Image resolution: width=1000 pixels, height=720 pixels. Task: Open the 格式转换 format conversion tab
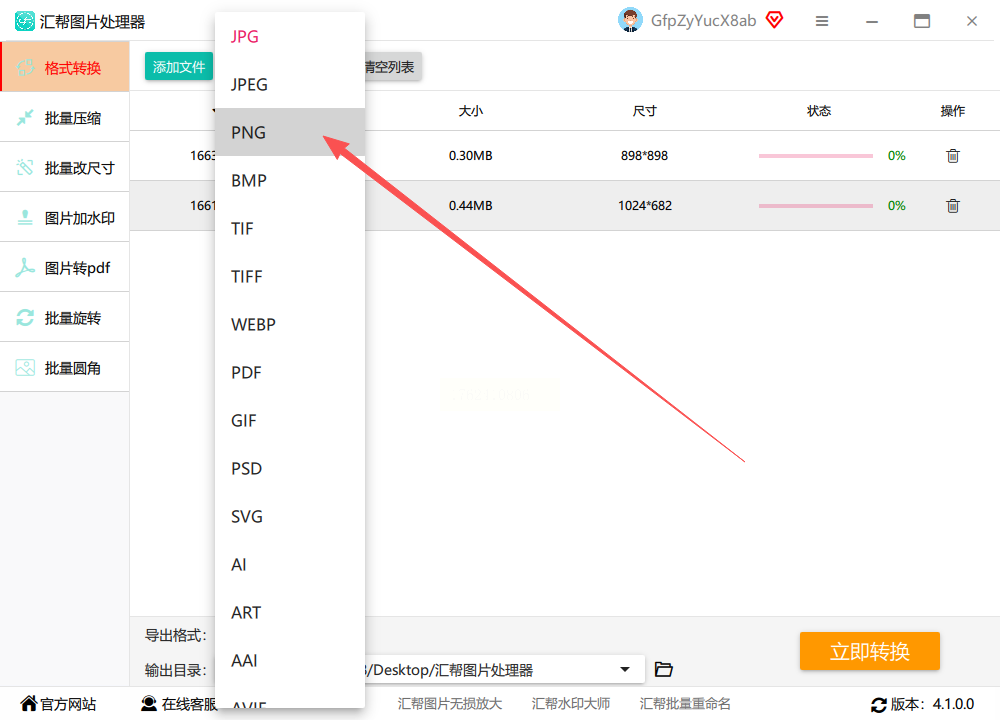(x=65, y=67)
